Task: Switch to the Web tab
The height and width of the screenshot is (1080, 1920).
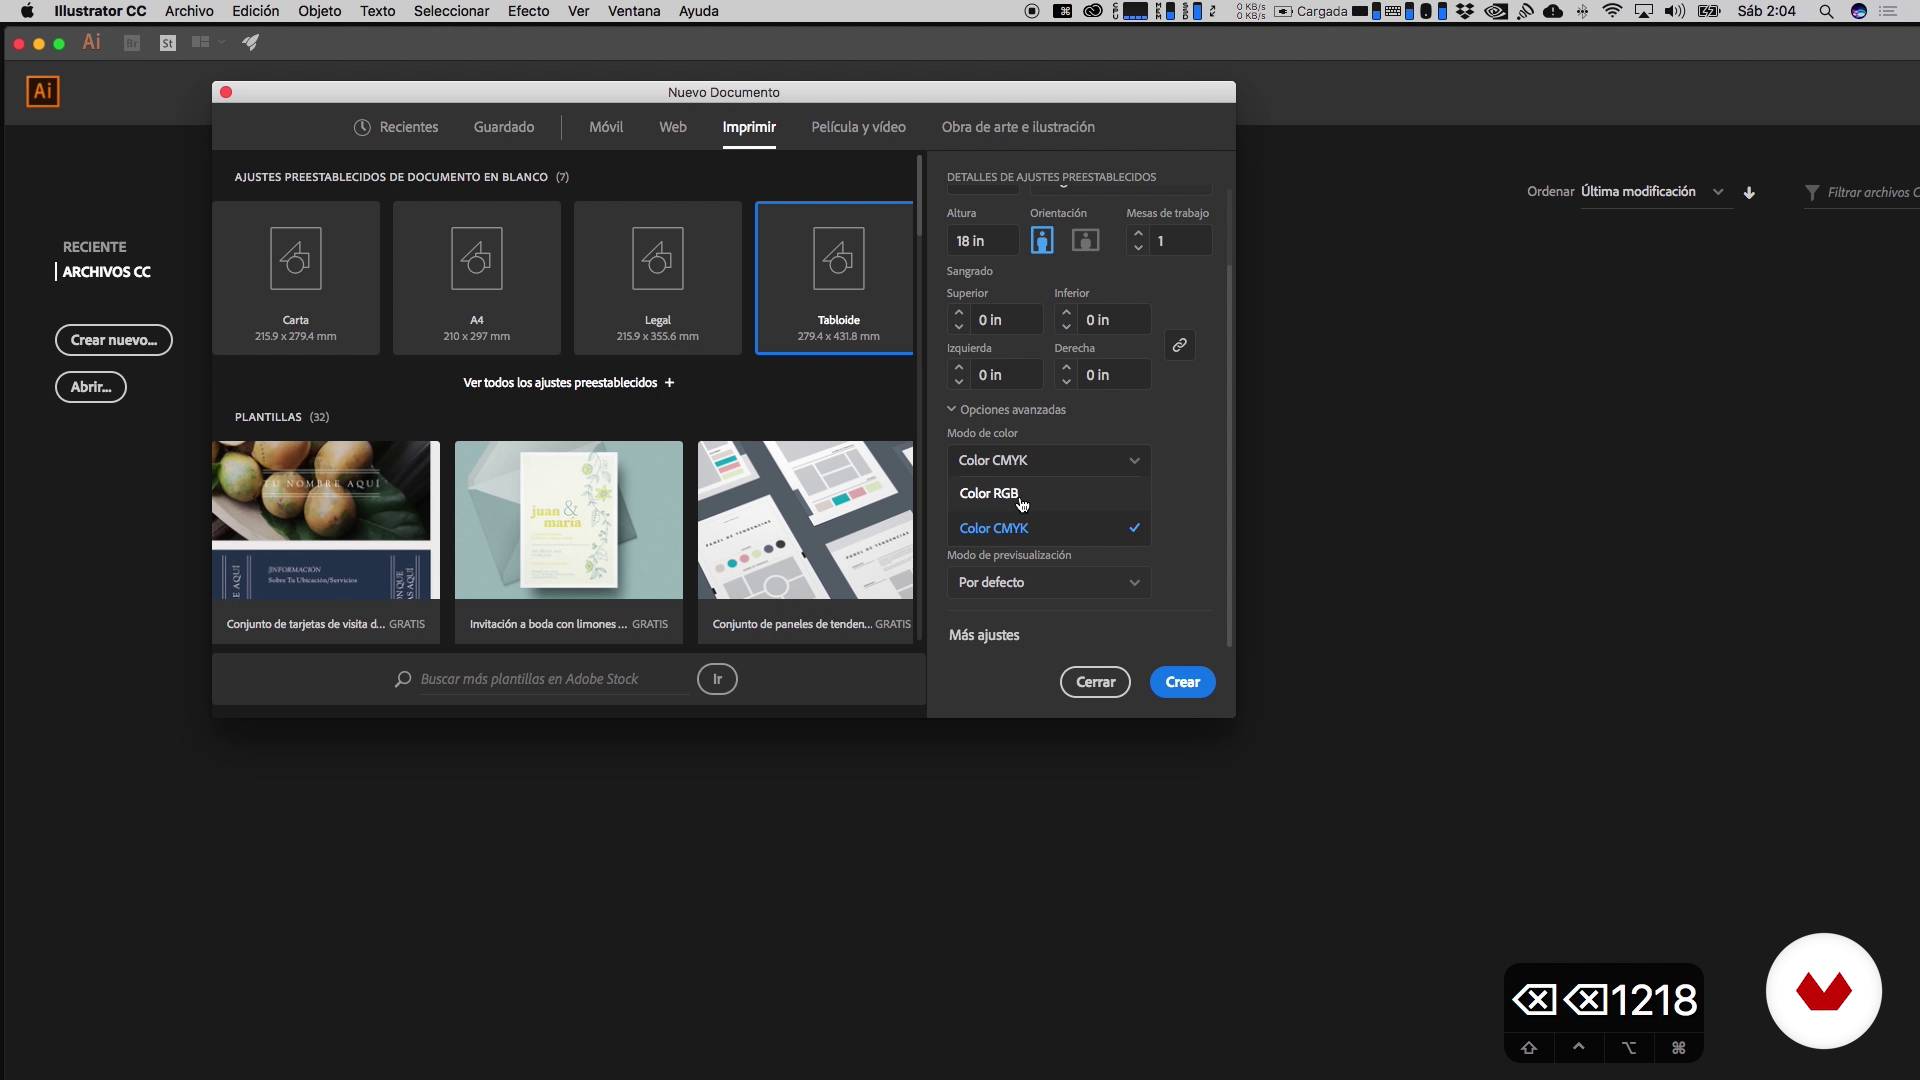Action: coord(673,127)
